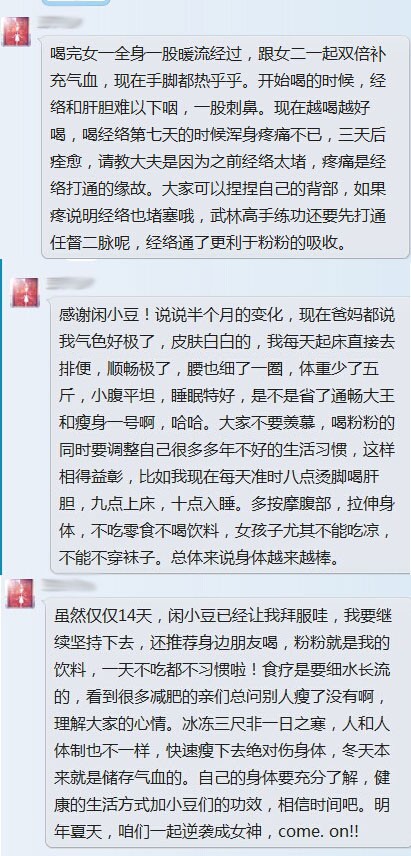Click the blue vertical bar beside the second message
Screen dimensions: 411x856
1,417
